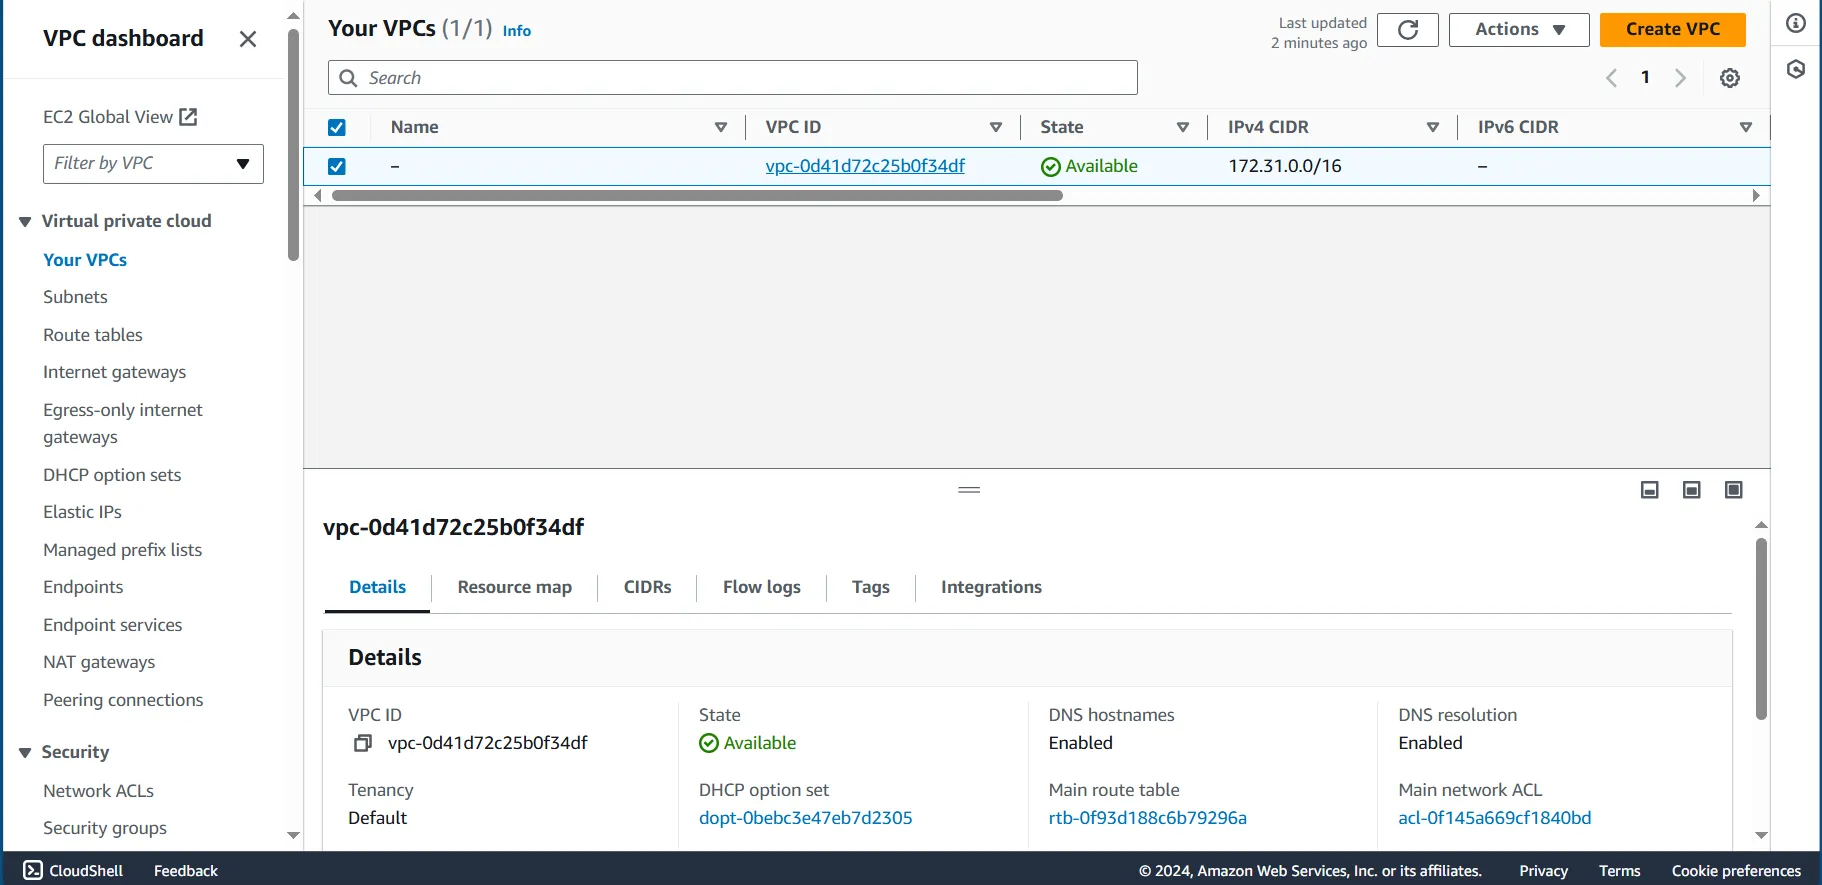Sort by IPv4 CIDR column arrow
The width and height of the screenshot is (1822, 885).
pos(1433,127)
